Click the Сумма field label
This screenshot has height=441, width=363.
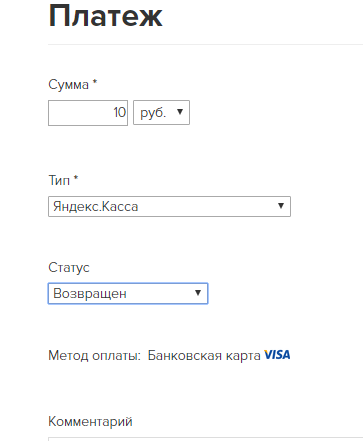(x=68, y=85)
